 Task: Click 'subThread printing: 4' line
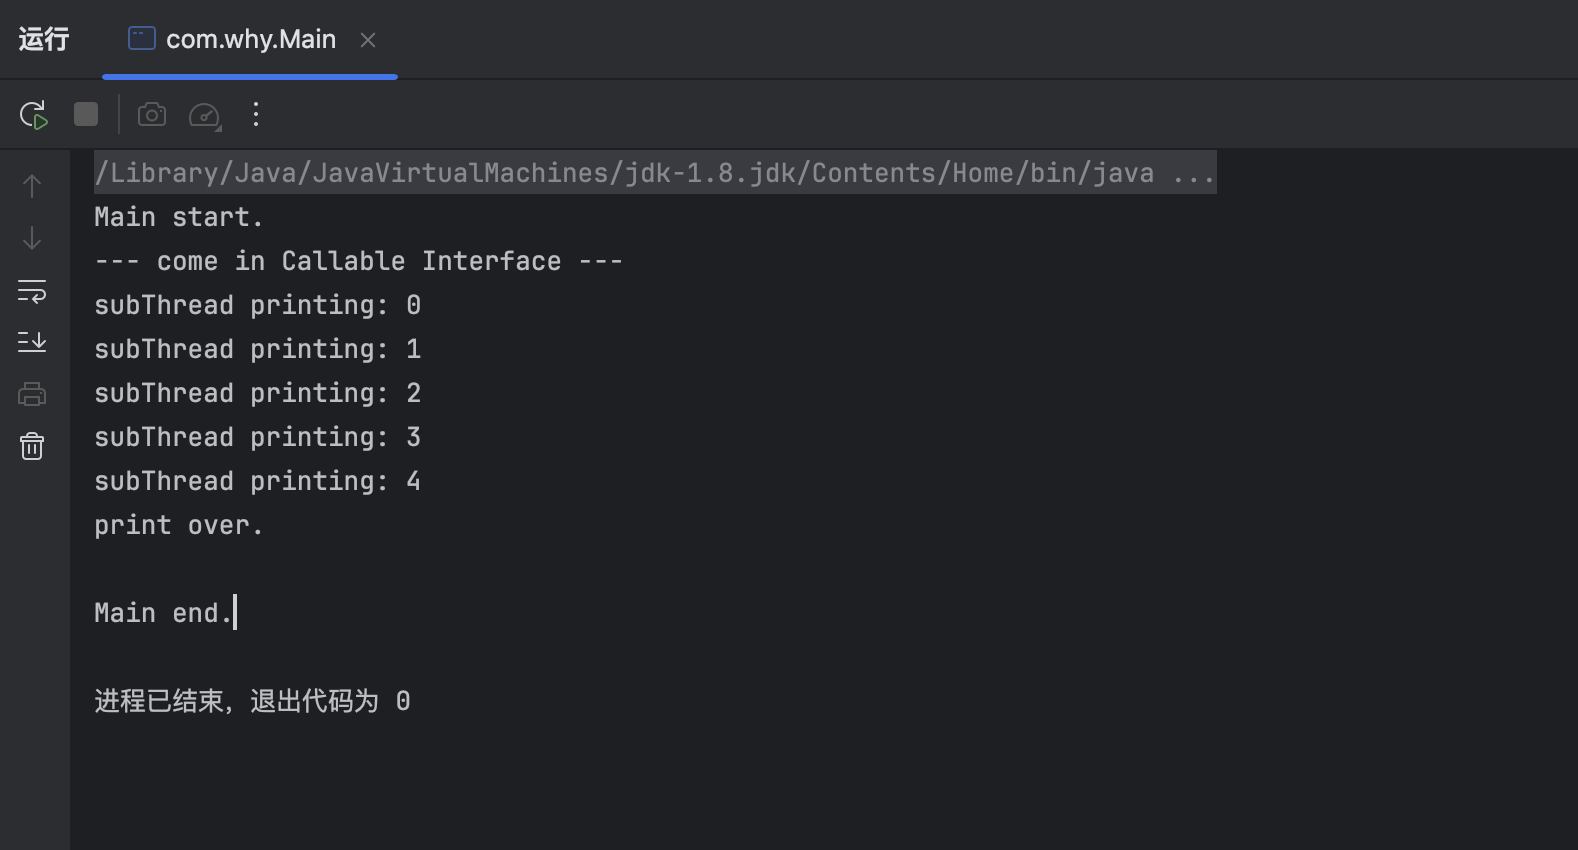(257, 481)
